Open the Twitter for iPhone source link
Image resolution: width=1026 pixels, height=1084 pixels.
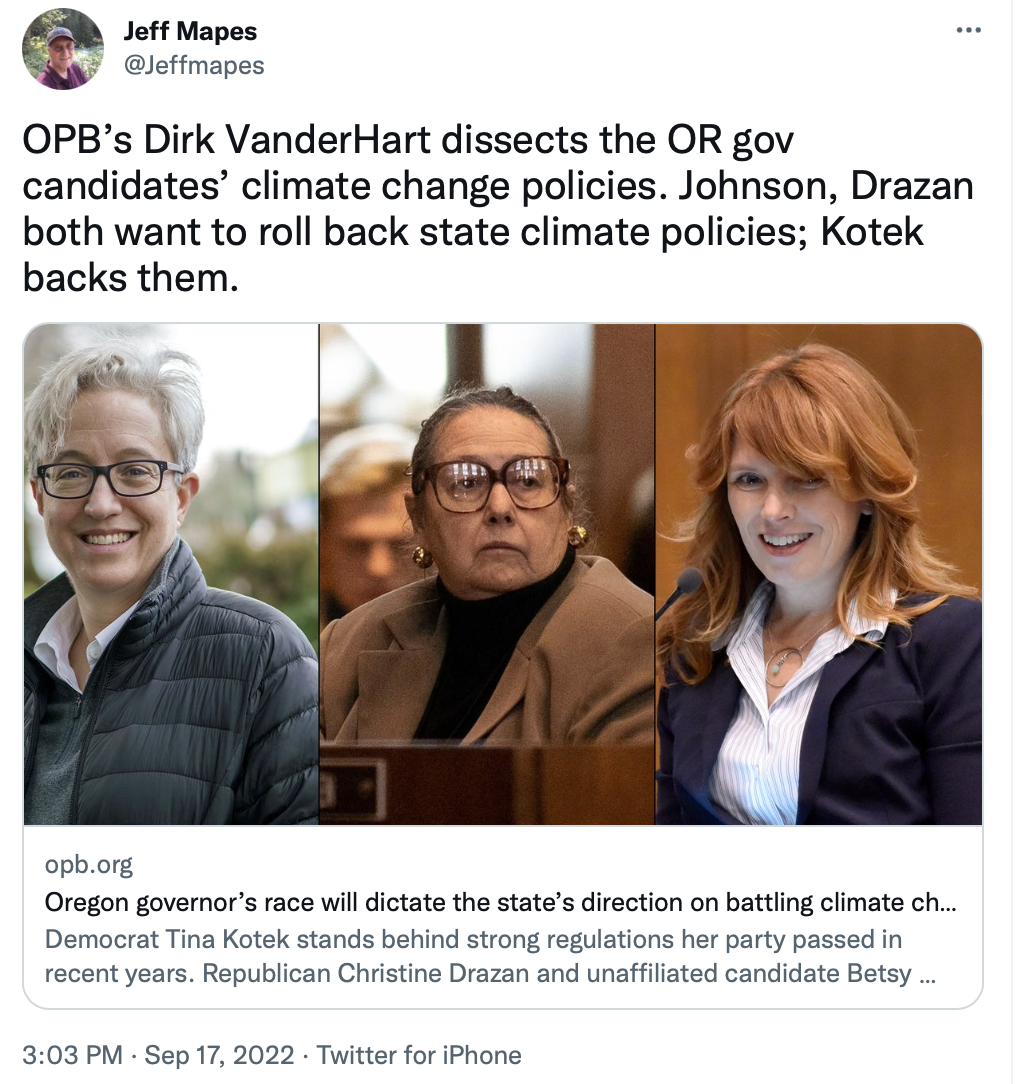[419, 1055]
